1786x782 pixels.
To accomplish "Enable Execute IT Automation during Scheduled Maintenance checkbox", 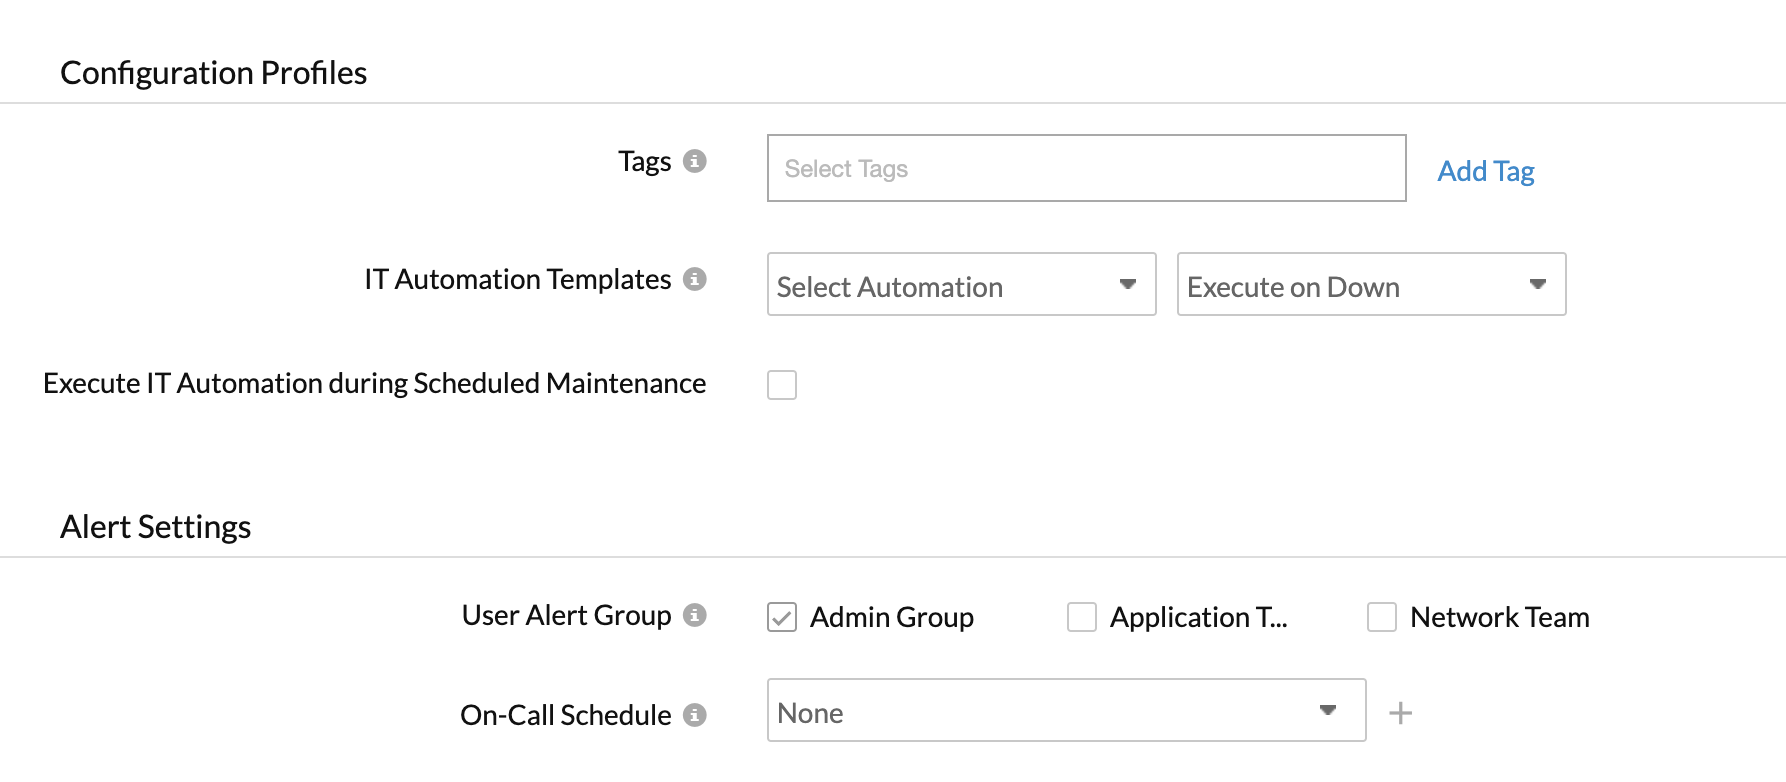I will (782, 385).
